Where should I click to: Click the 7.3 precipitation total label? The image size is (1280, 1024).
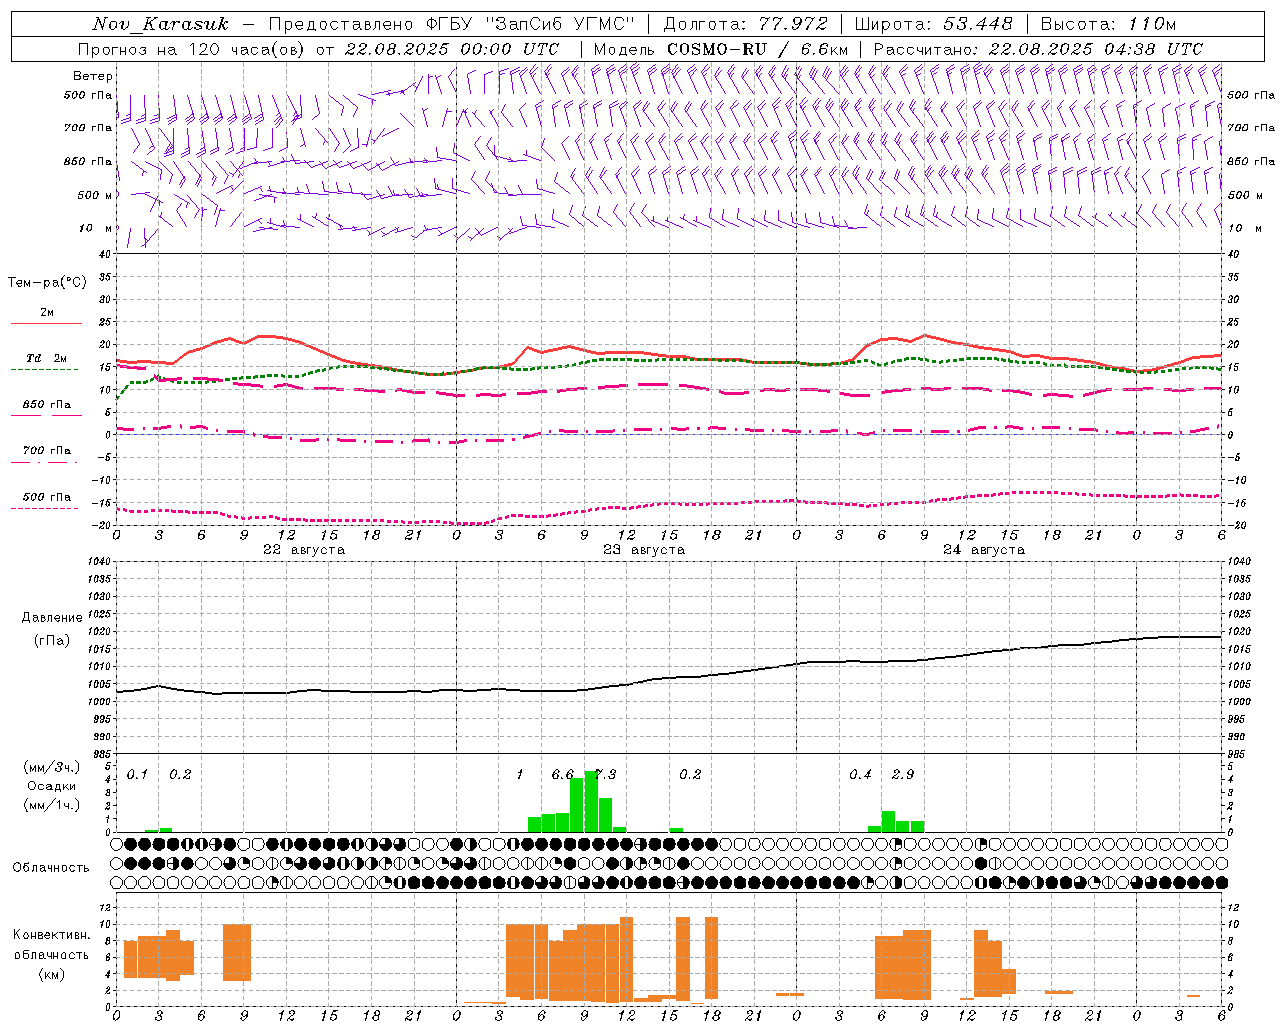[606, 775]
